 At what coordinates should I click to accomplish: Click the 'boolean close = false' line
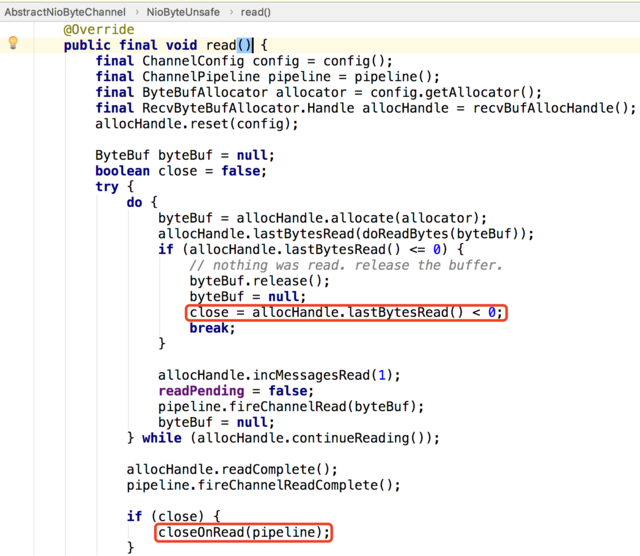(x=181, y=171)
